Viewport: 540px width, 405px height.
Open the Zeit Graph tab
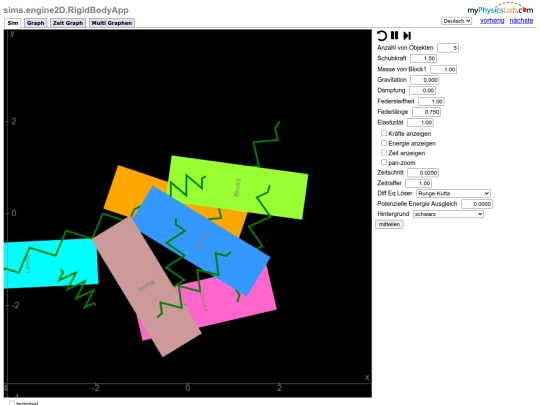[x=68, y=23]
